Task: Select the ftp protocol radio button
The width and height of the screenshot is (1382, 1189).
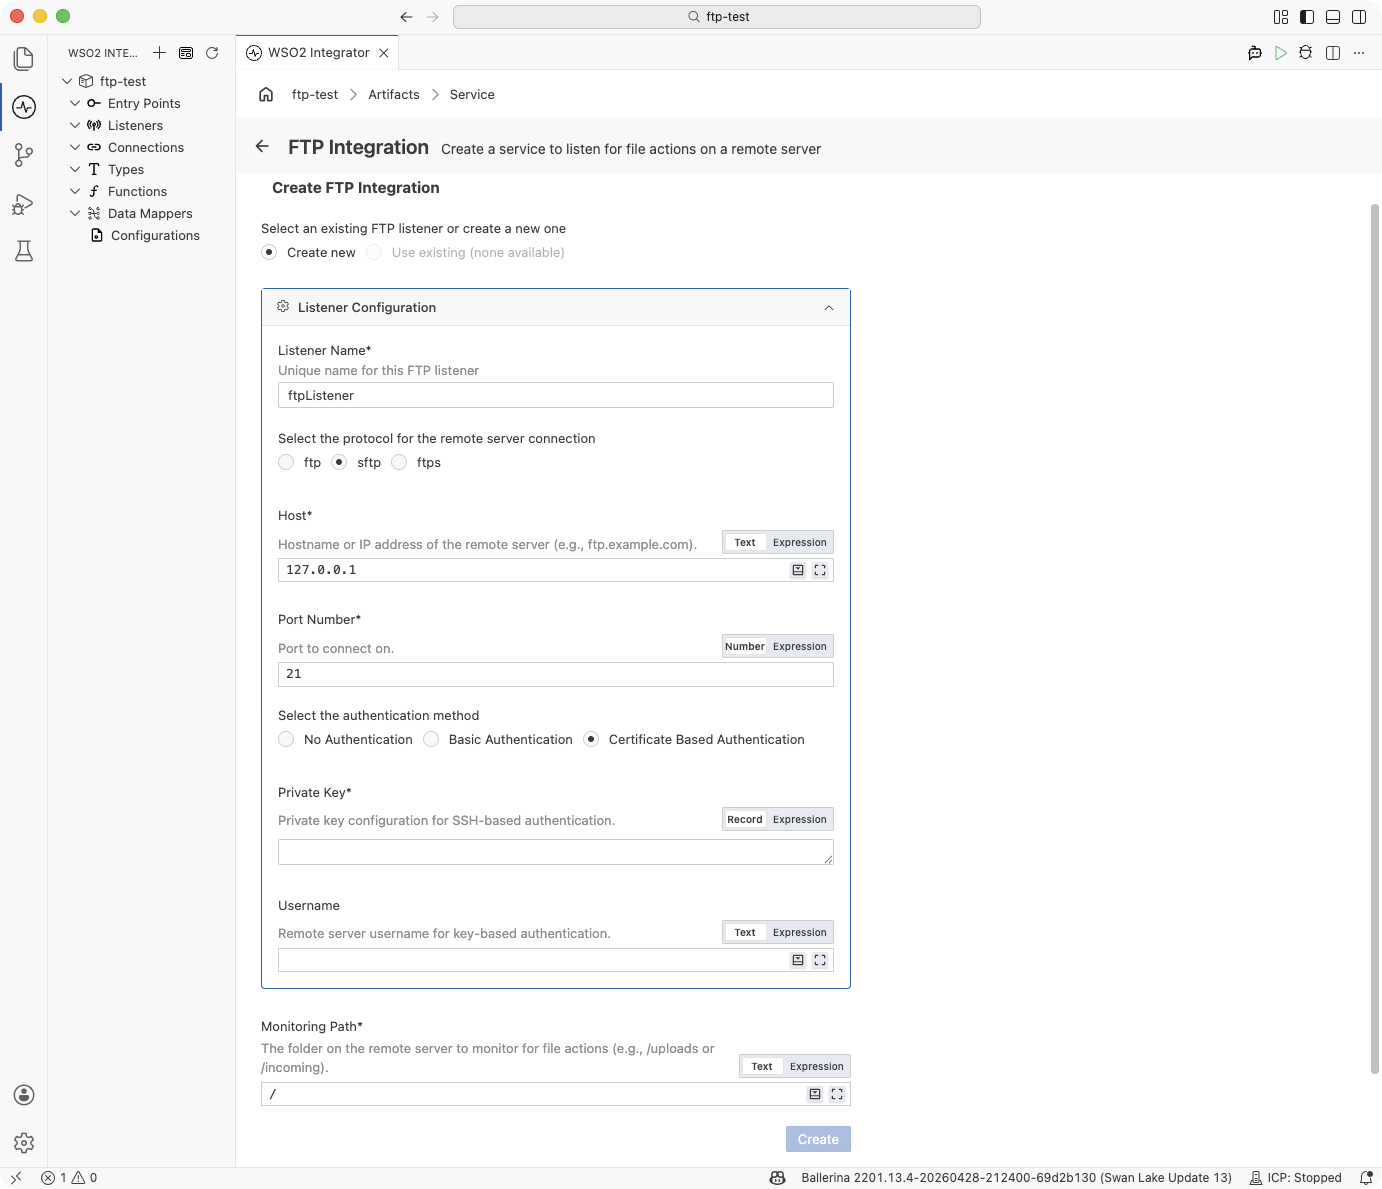Action: click(x=286, y=462)
